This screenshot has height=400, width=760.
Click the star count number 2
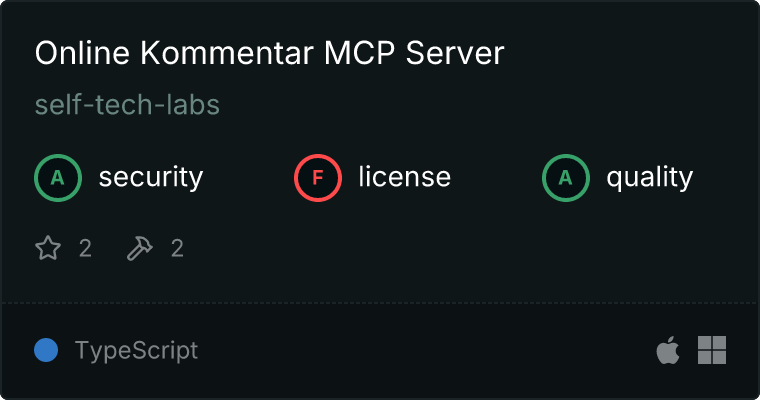coord(85,248)
